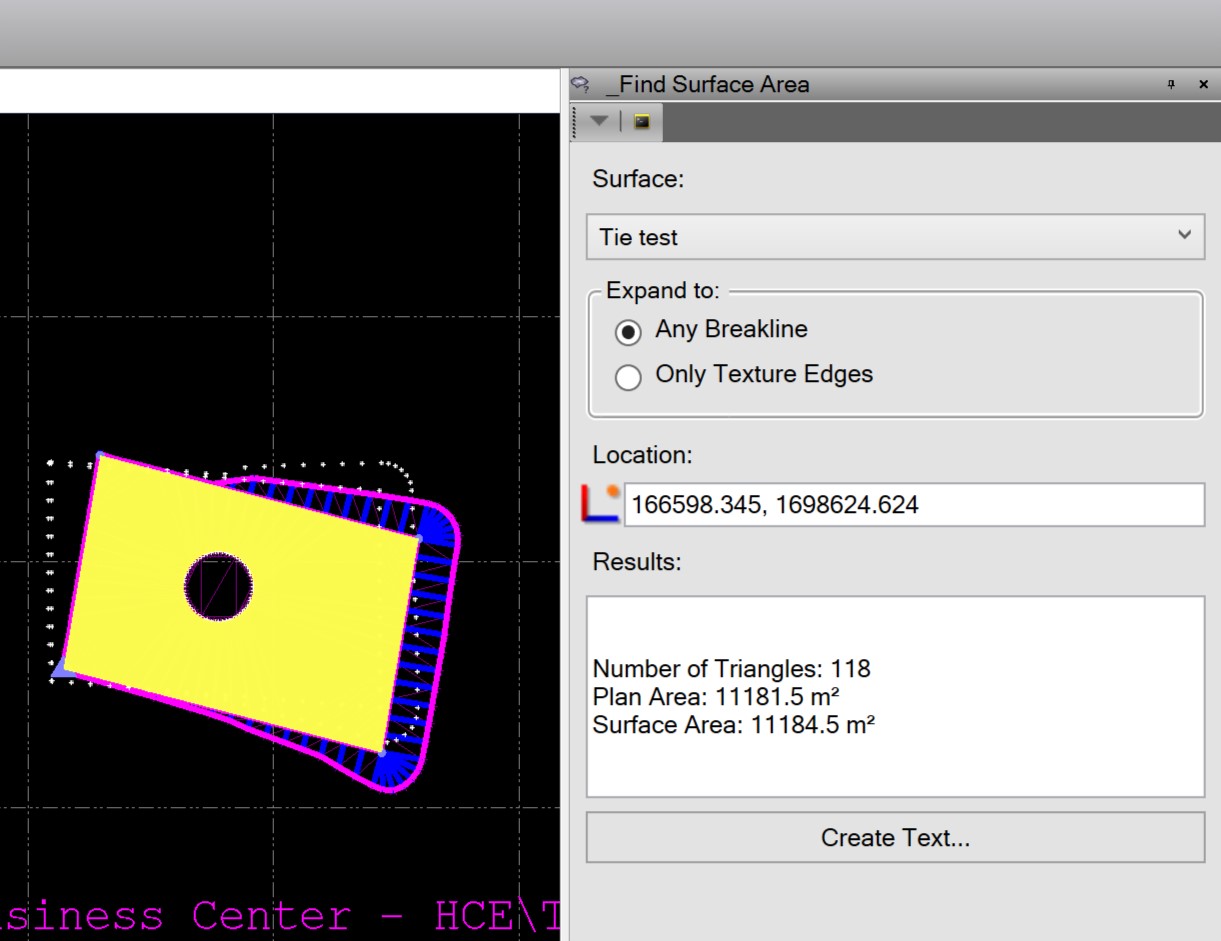Click the coordinate pick icon beside Location
1221x941 pixels.
click(600, 503)
